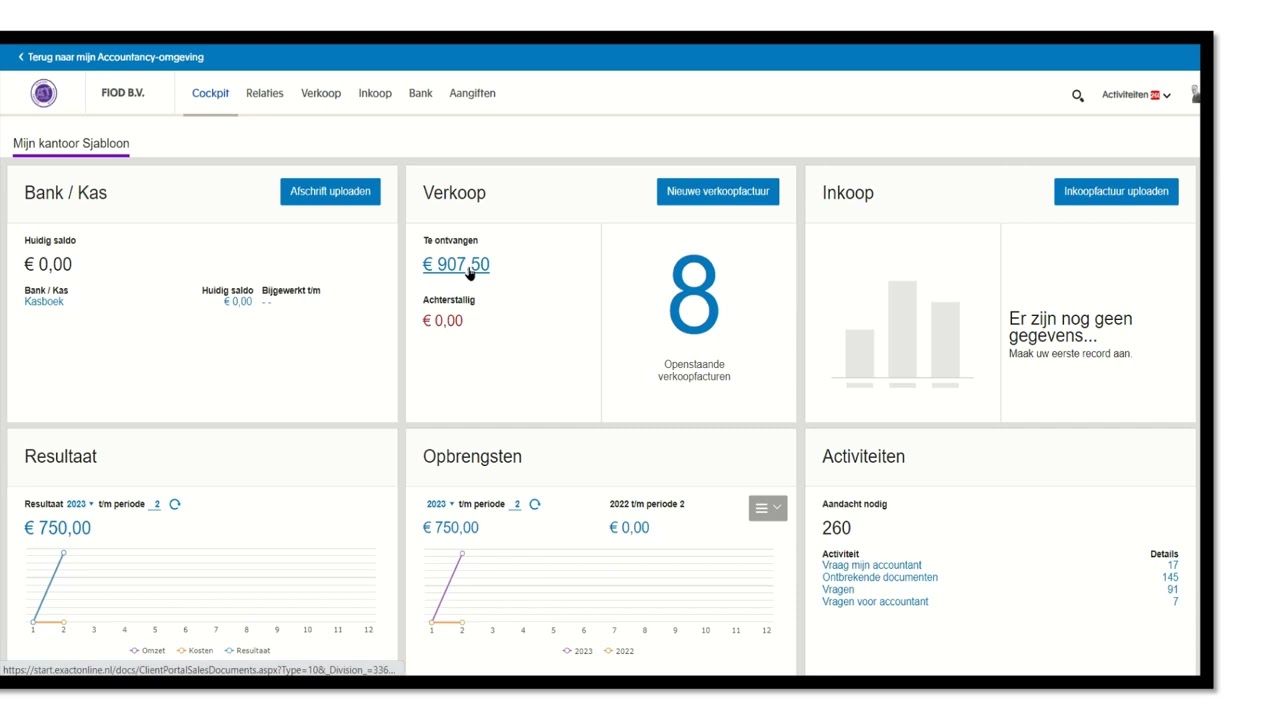Screen dimensions: 1280x720
Task: Click the 91 details count
Action: click(1173, 589)
